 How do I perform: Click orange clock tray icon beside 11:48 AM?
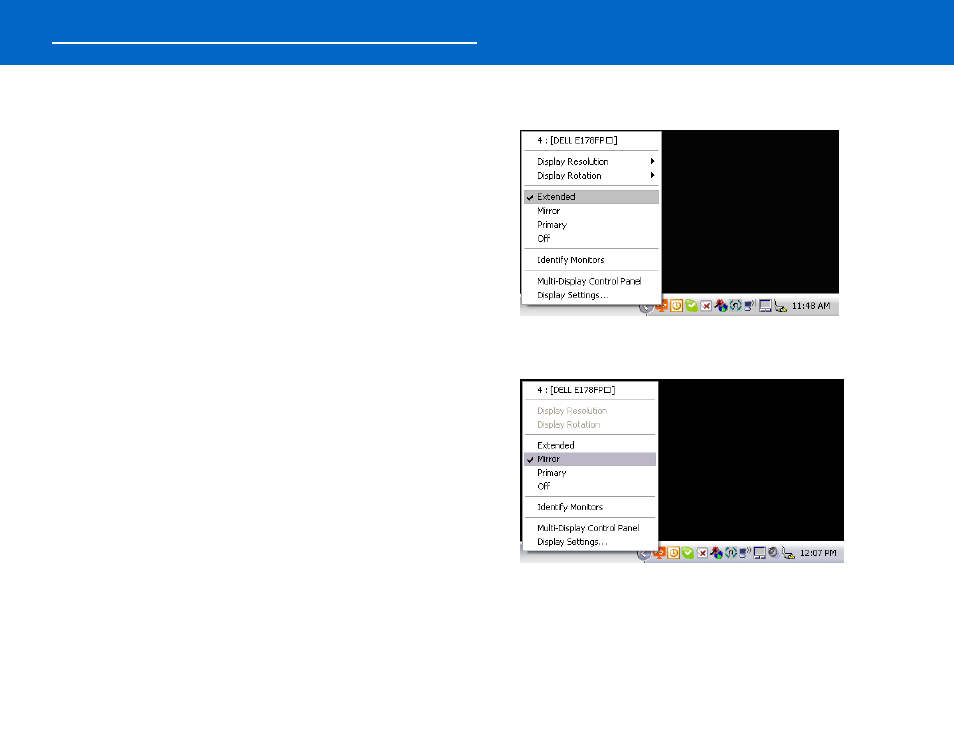pos(676,305)
